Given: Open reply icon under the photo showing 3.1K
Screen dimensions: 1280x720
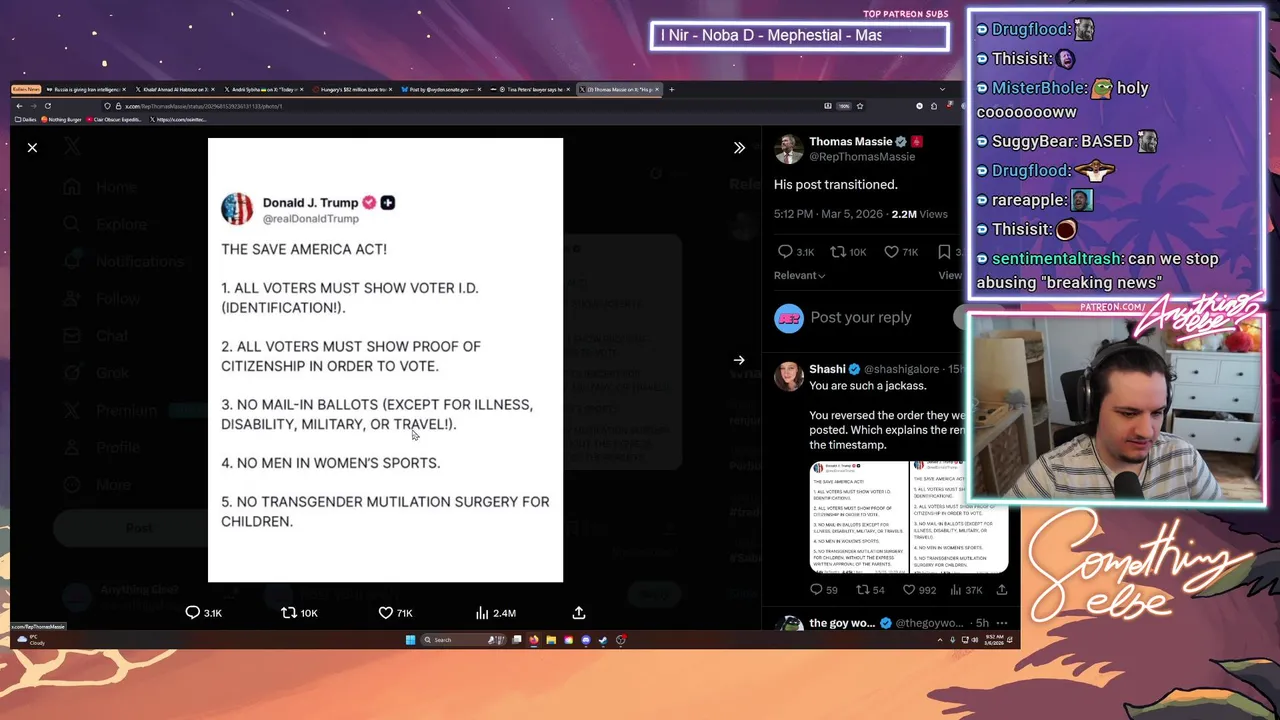Looking at the screenshot, I should pyautogui.click(x=193, y=613).
